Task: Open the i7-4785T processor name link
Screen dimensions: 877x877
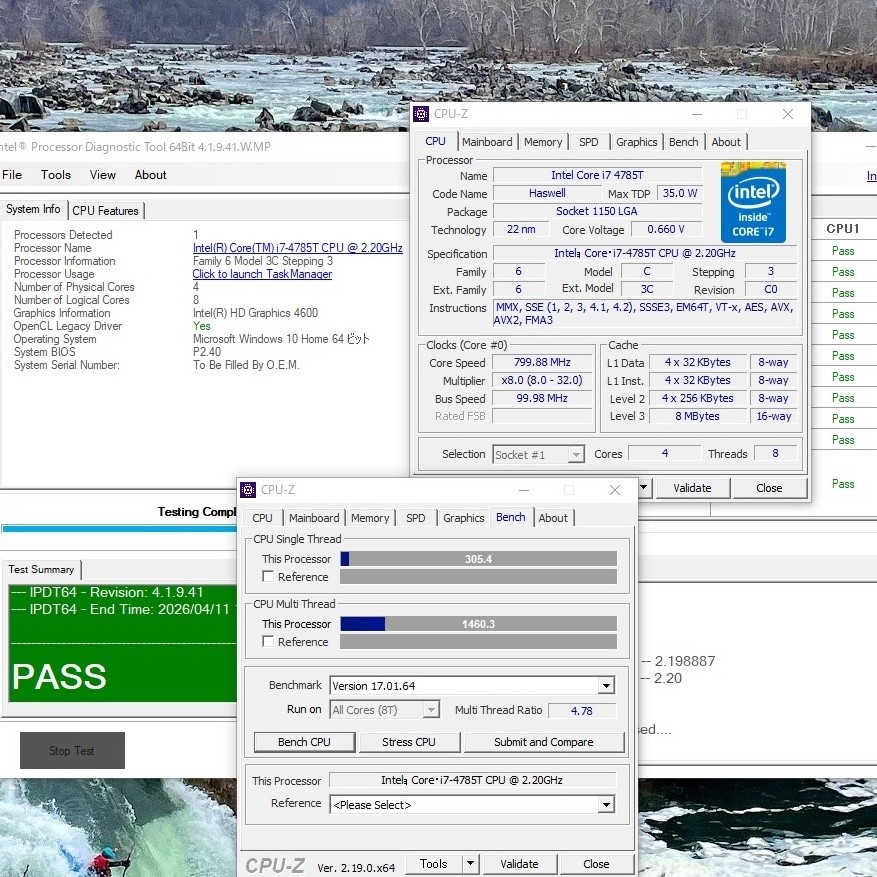Action: point(298,248)
